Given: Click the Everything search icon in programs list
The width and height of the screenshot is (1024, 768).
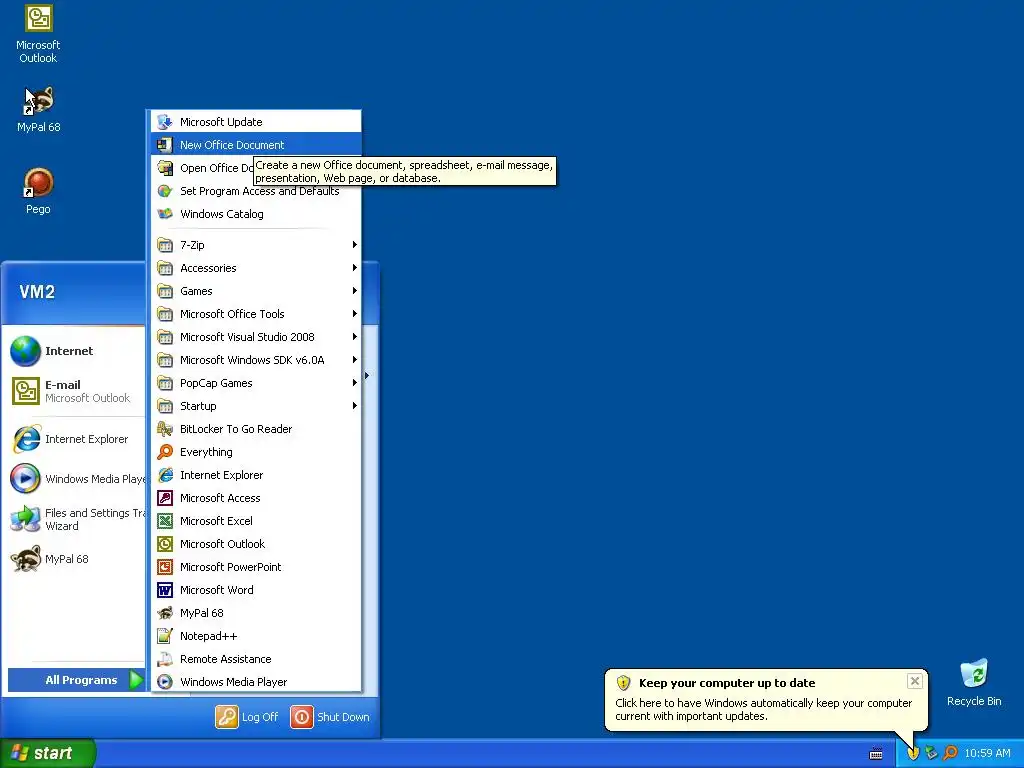Looking at the screenshot, I should (x=165, y=452).
